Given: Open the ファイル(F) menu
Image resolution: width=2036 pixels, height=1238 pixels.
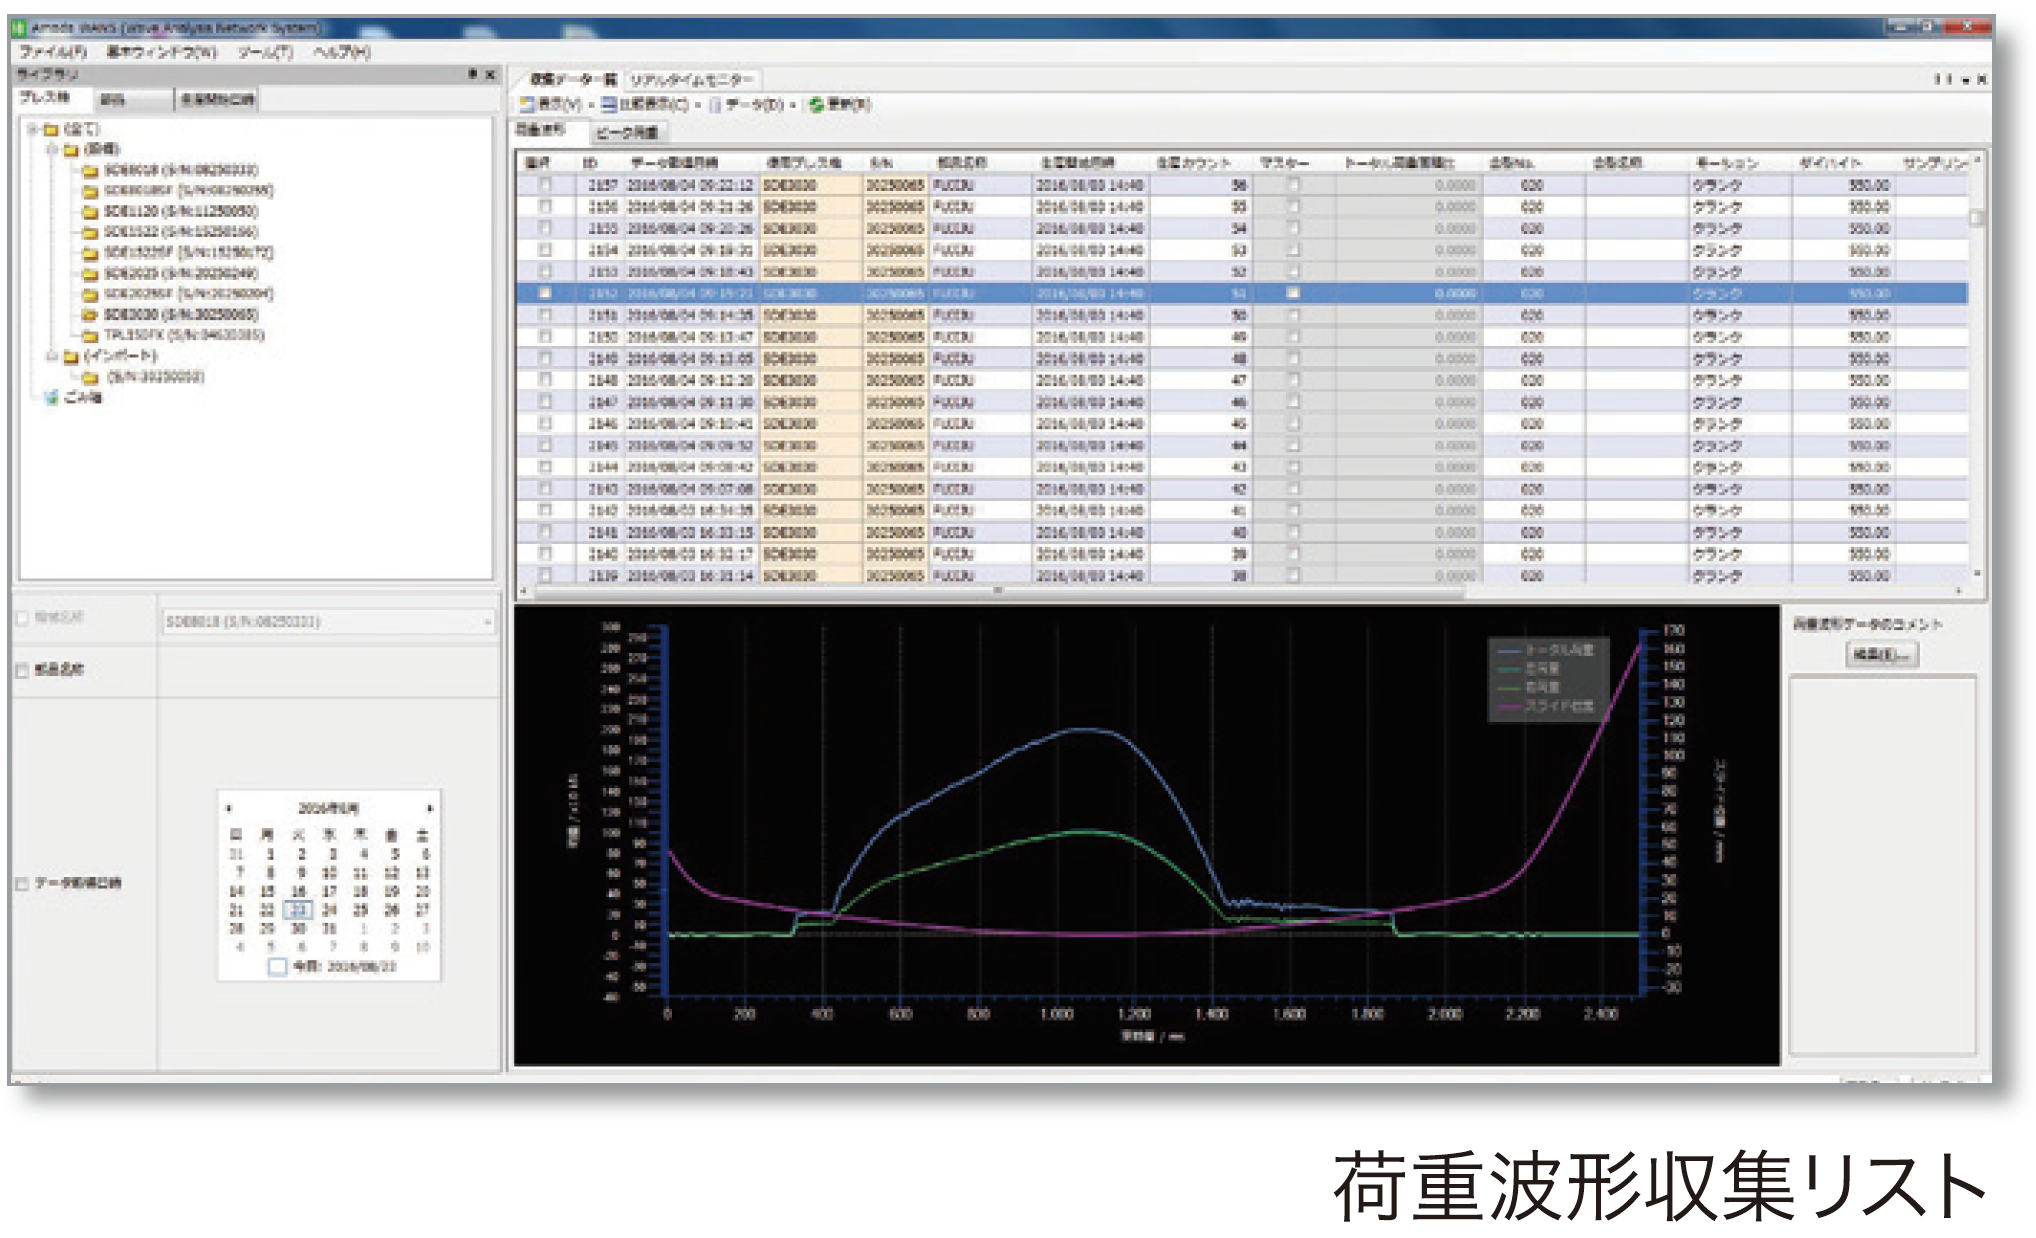Looking at the screenshot, I should [x=54, y=51].
